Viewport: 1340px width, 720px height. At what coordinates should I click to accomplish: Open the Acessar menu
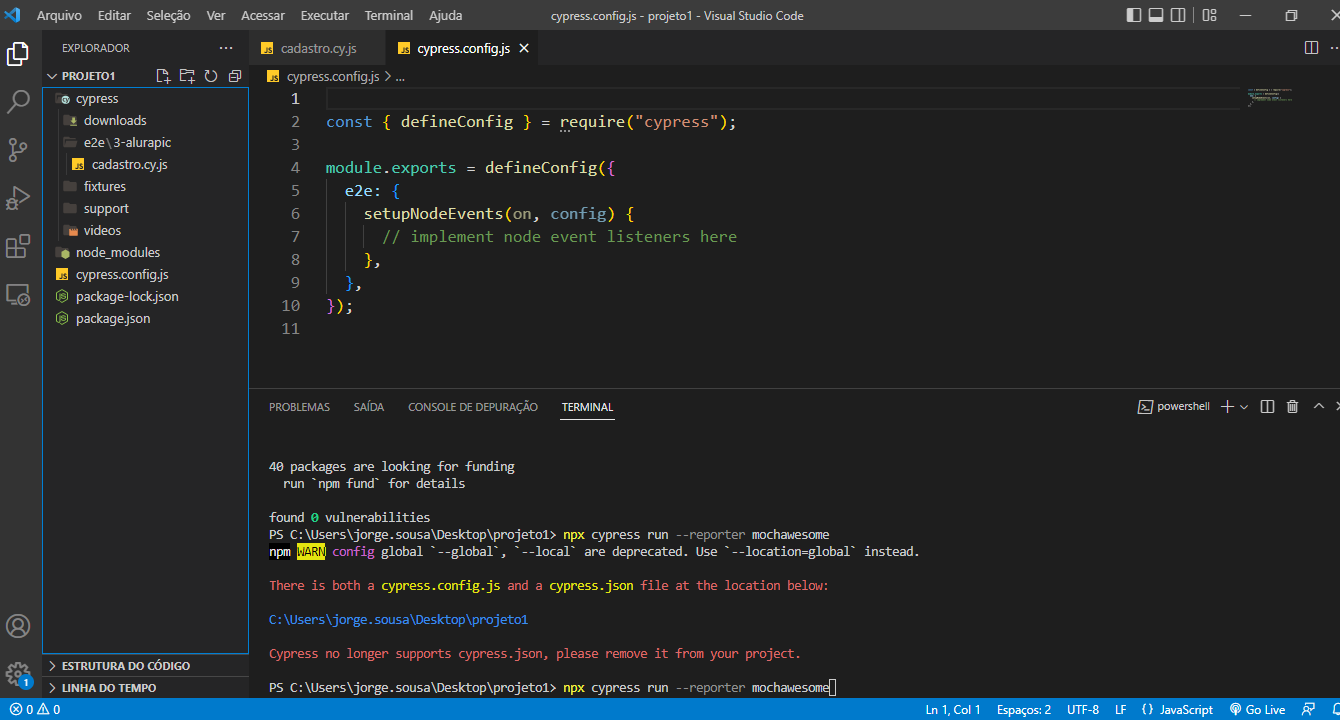(263, 15)
